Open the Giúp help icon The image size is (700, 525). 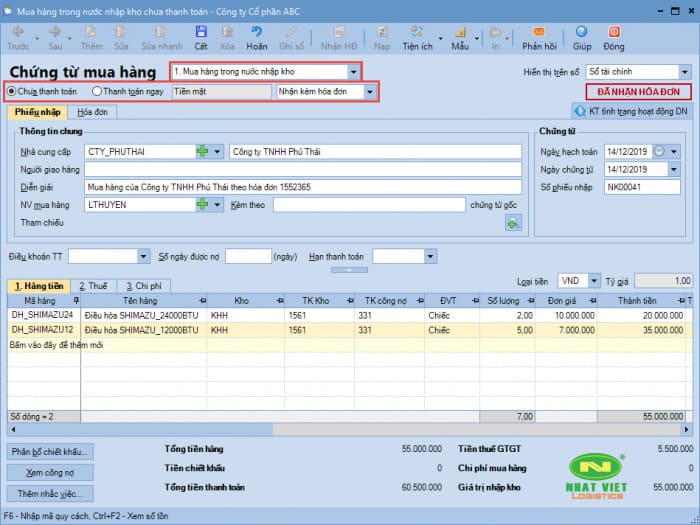582,37
